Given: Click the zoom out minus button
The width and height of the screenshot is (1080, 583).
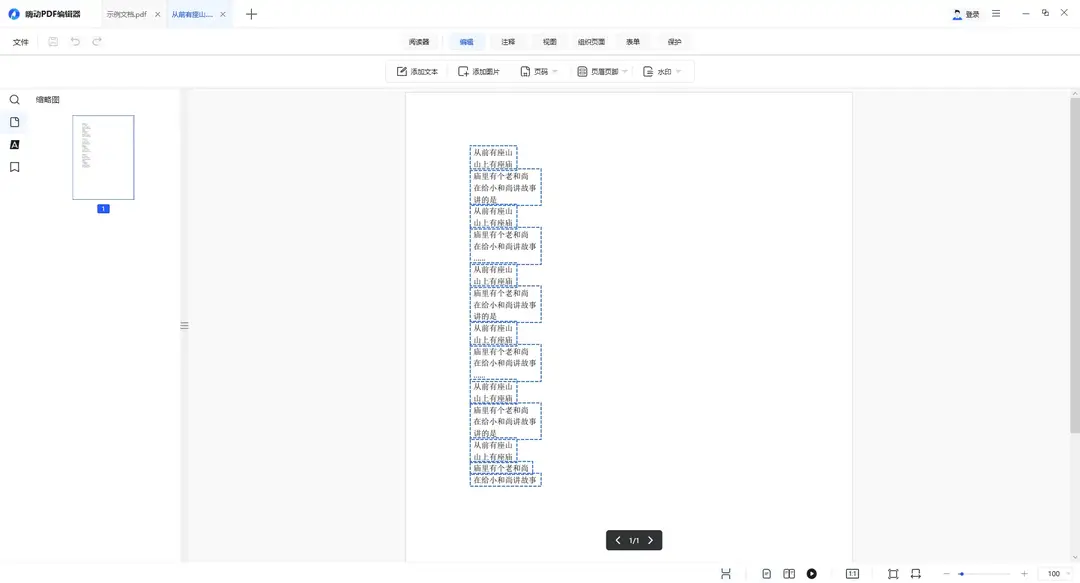Looking at the screenshot, I should click(946, 573).
